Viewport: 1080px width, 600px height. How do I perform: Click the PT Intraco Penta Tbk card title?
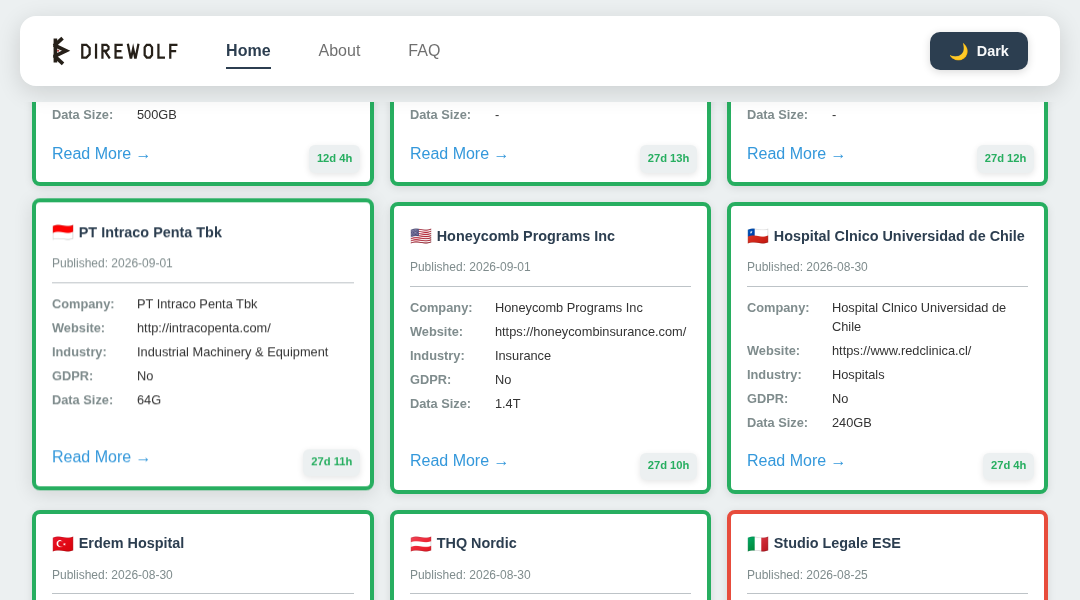pyautogui.click(x=150, y=232)
